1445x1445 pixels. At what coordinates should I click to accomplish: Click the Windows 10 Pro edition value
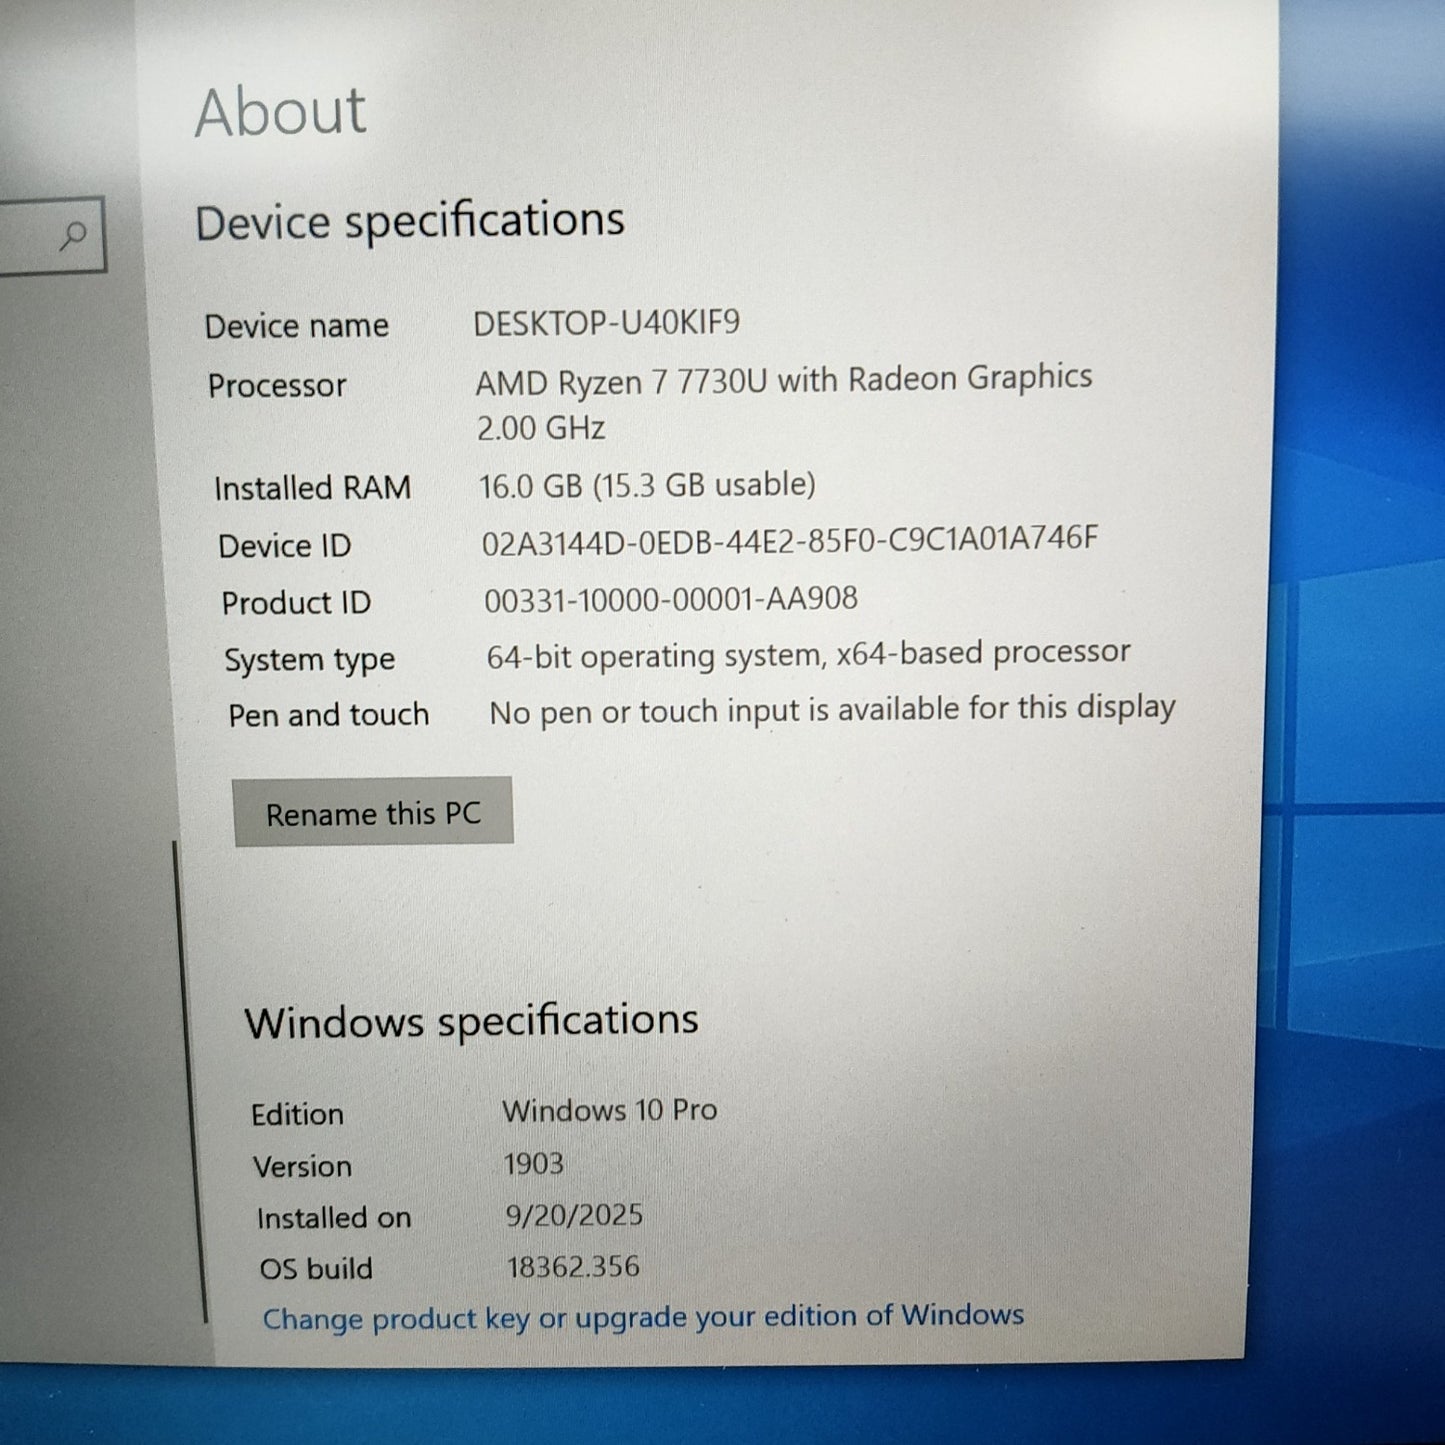(609, 1110)
